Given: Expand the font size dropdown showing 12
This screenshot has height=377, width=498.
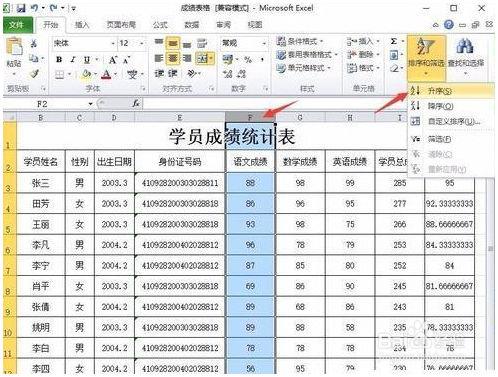Looking at the screenshot, I should coord(142,43).
